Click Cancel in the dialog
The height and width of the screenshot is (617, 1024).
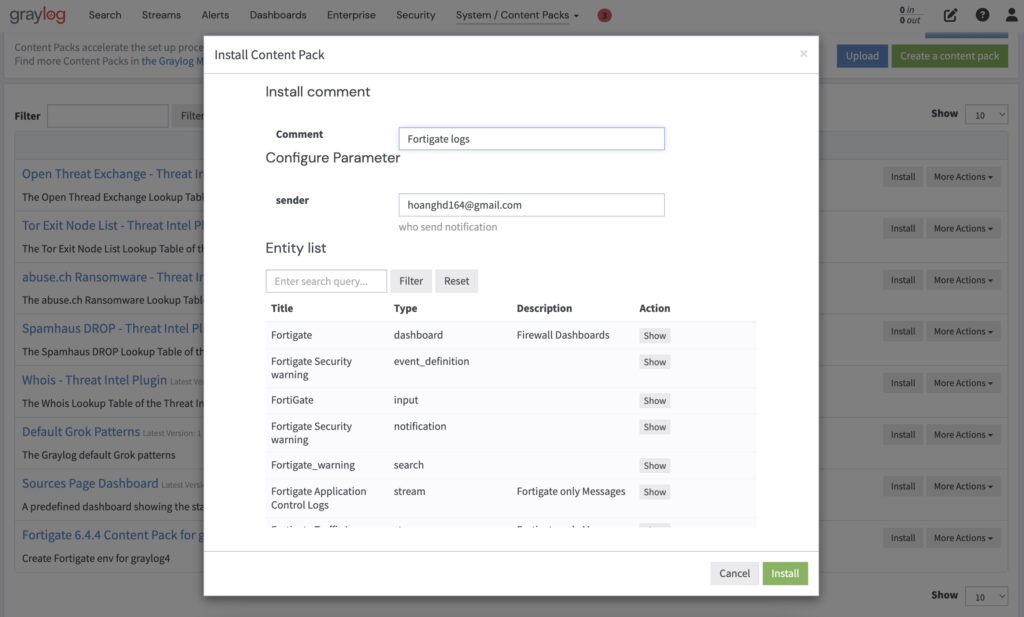tap(735, 573)
